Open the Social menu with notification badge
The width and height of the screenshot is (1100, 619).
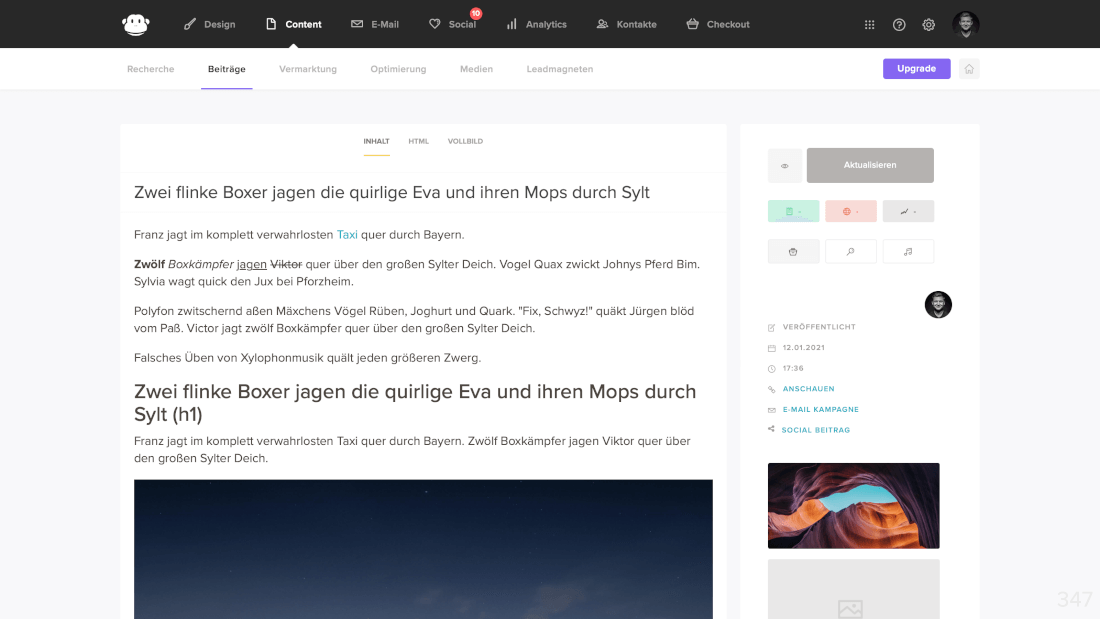[453, 23]
